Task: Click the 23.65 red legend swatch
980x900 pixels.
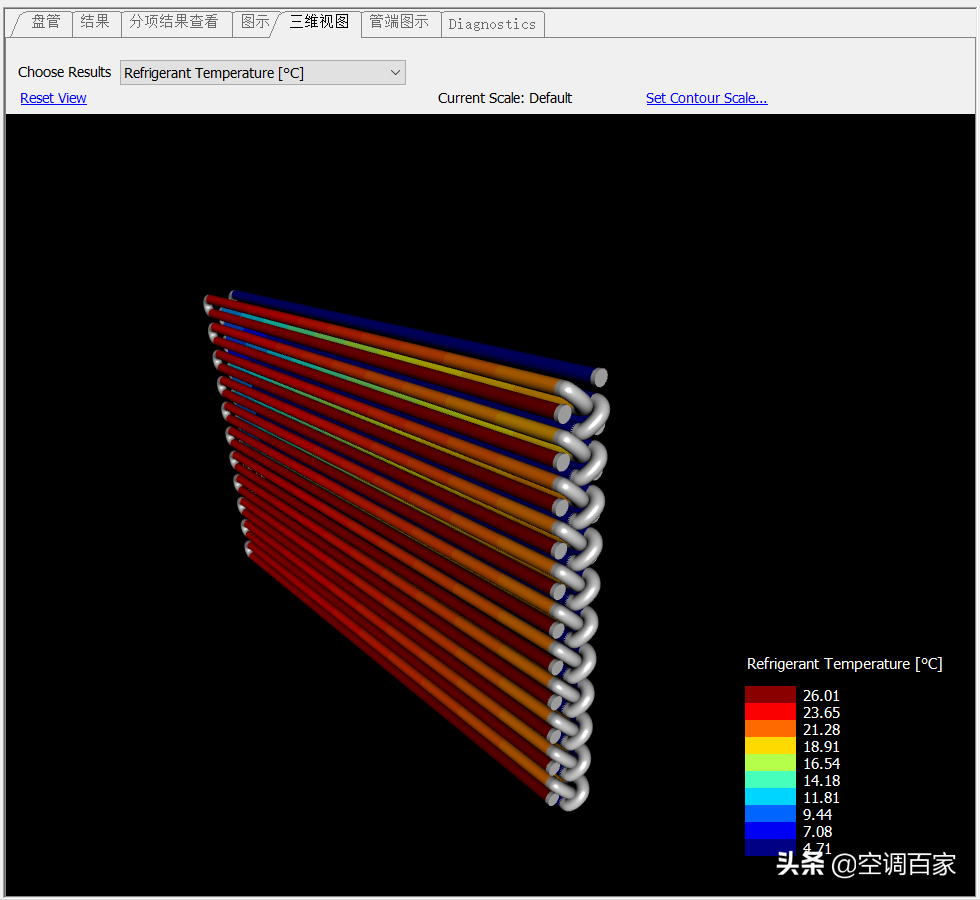Action: pos(770,711)
